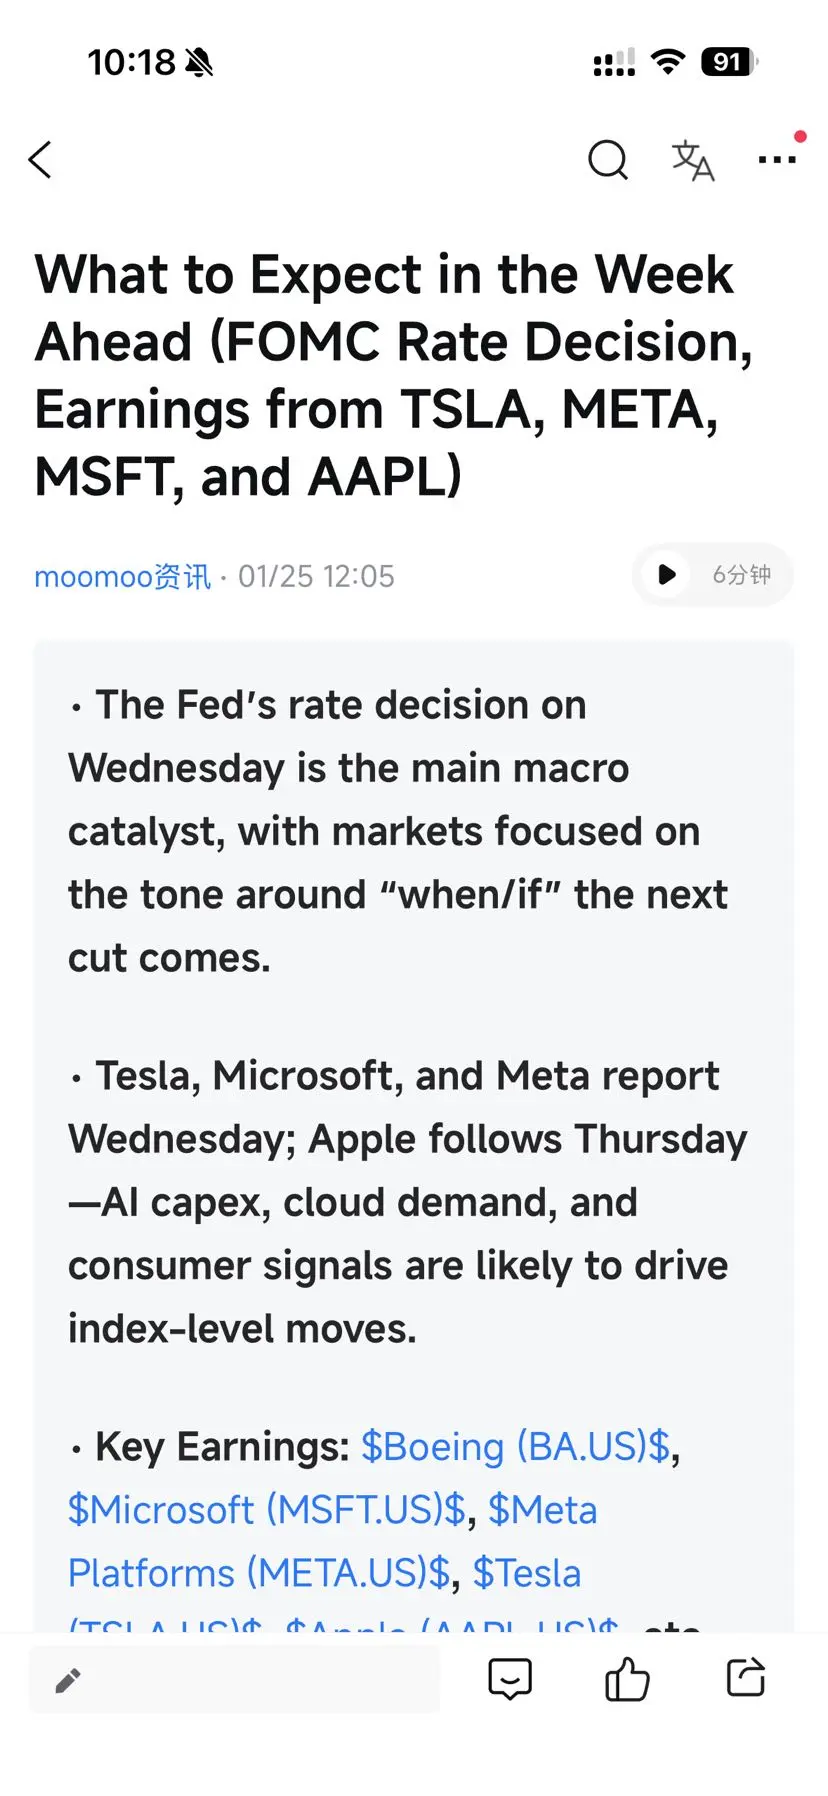Image resolution: width=828 pixels, height=1796 pixels.
Task: Tap the Wi-Fi status icon
Action: (x=667, y=62)
